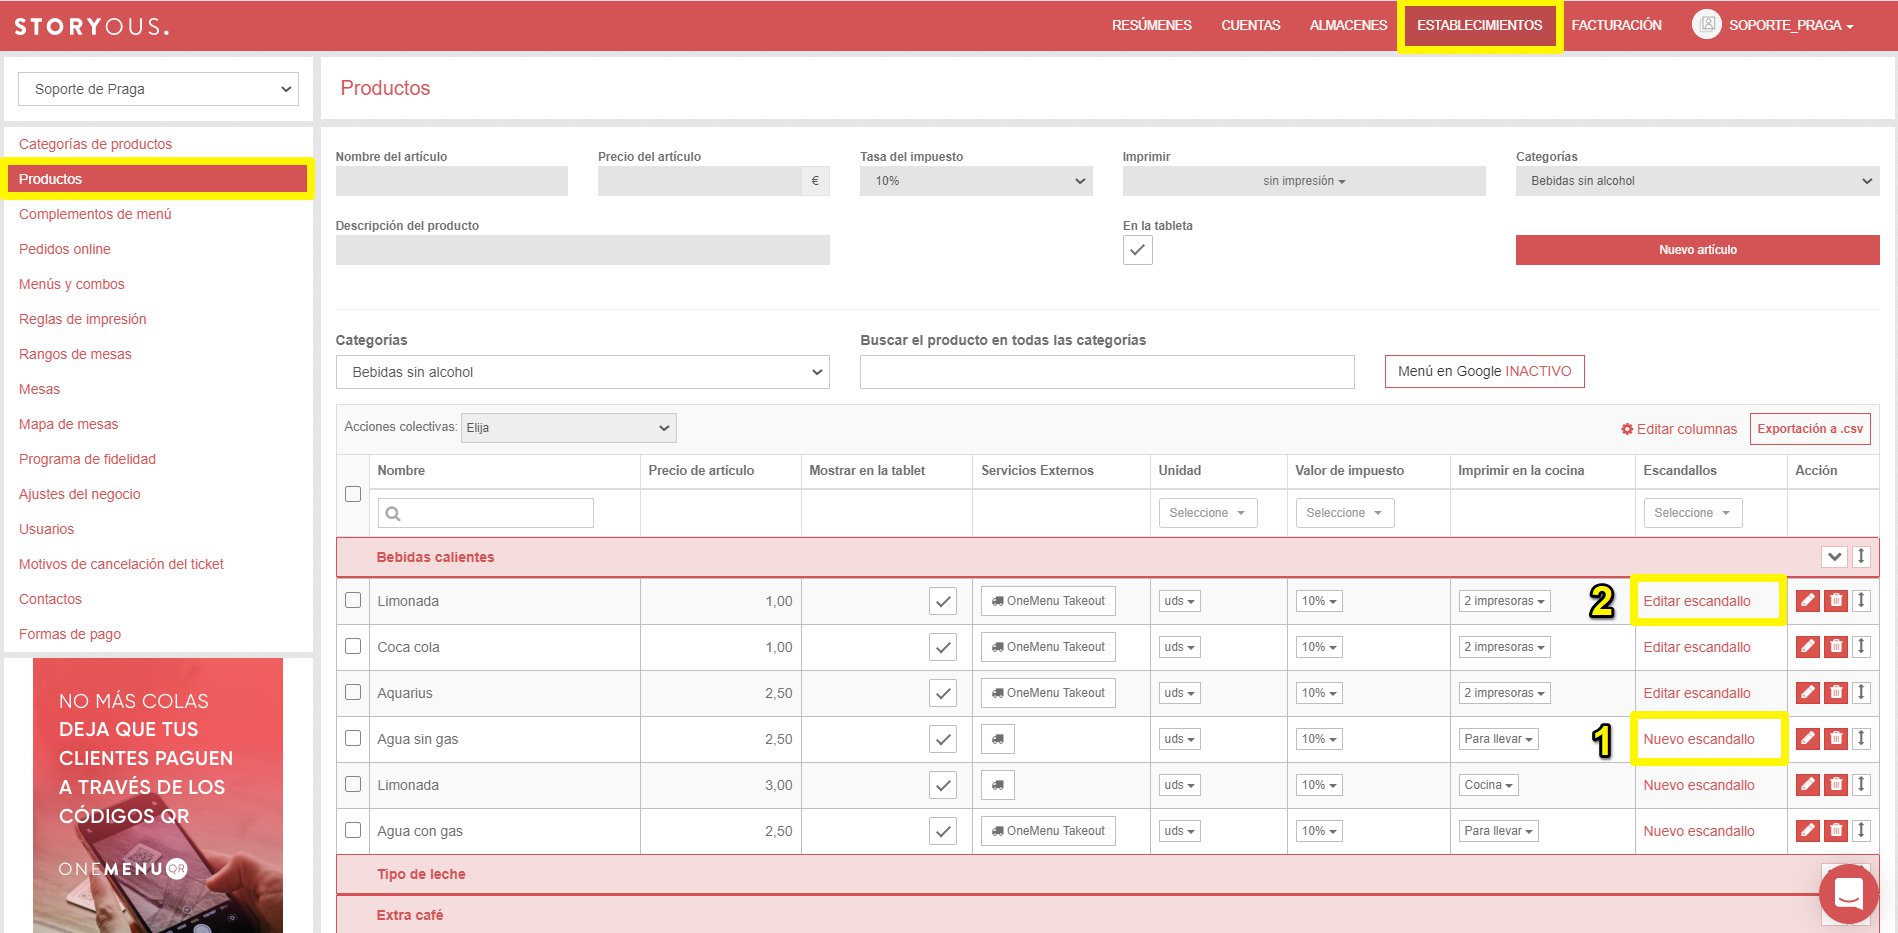Click Nuevo escandallo for Agua con gas

coord(1698,831)
